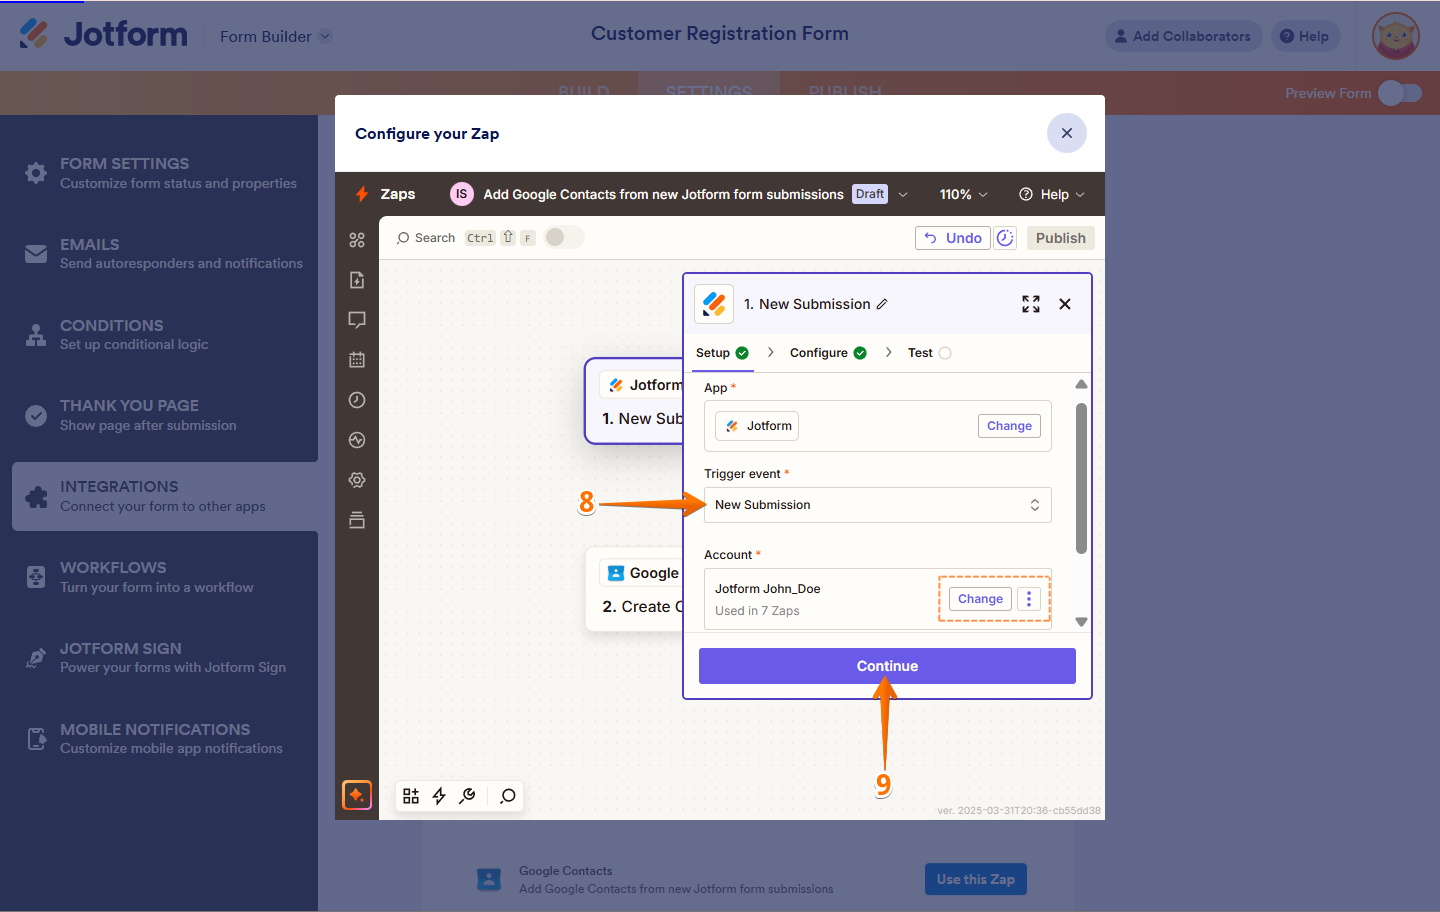
Task: Click the Zaps lightning bolt logo
Action: (362, 194)
